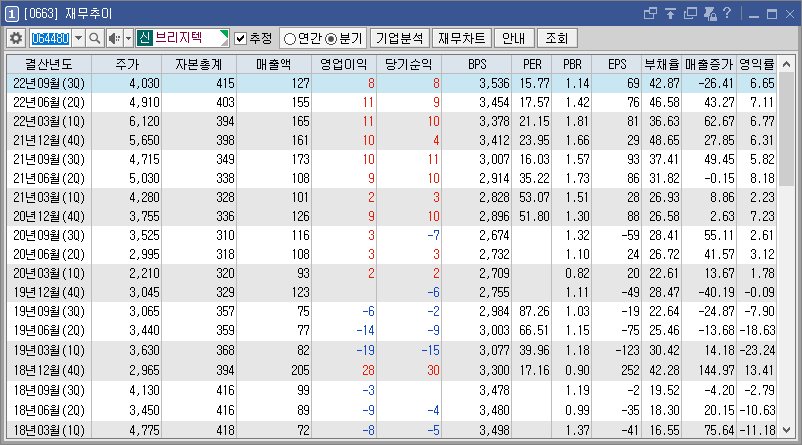
Task: Click the 주가 column header
Action: (x=126, y=64)
